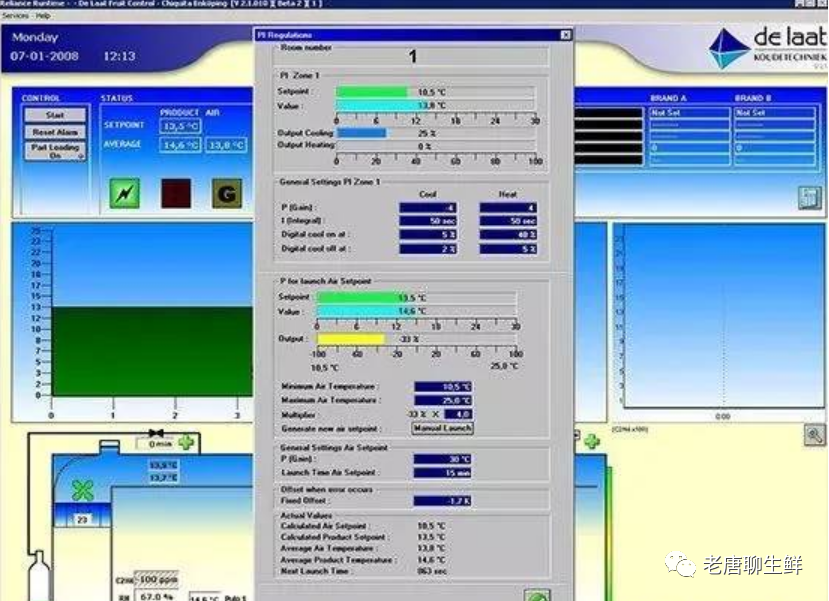Screen dimensions: 829x601
Task: Click the yellow Output bar for air setpoint
Action: [351, 339]
